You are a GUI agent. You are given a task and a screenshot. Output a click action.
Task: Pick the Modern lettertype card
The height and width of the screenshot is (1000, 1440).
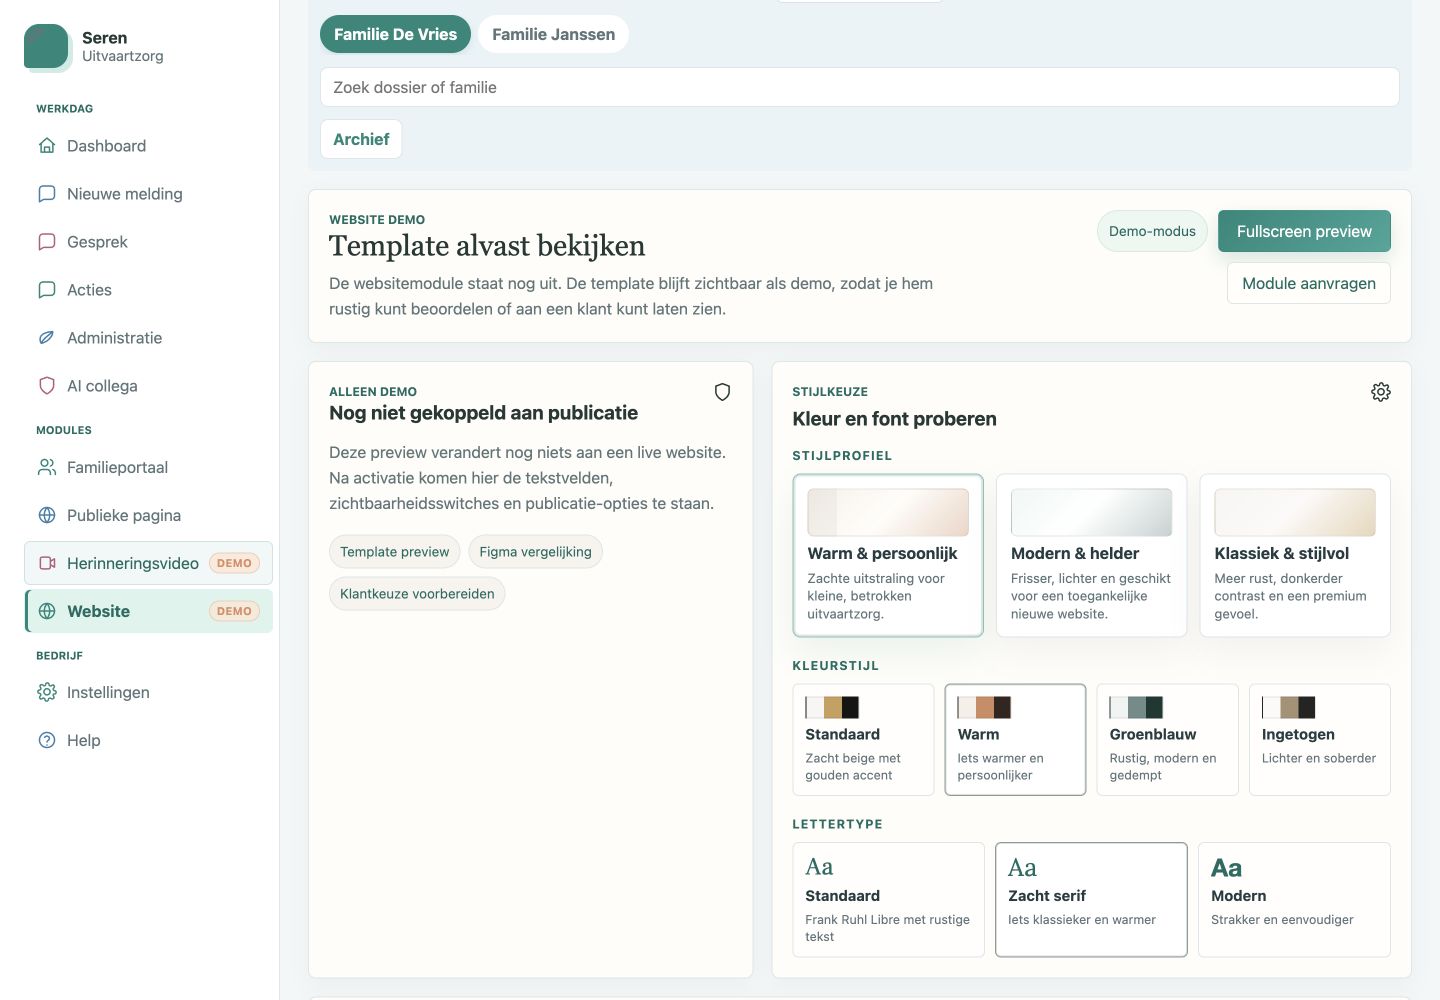[1294, 900]
